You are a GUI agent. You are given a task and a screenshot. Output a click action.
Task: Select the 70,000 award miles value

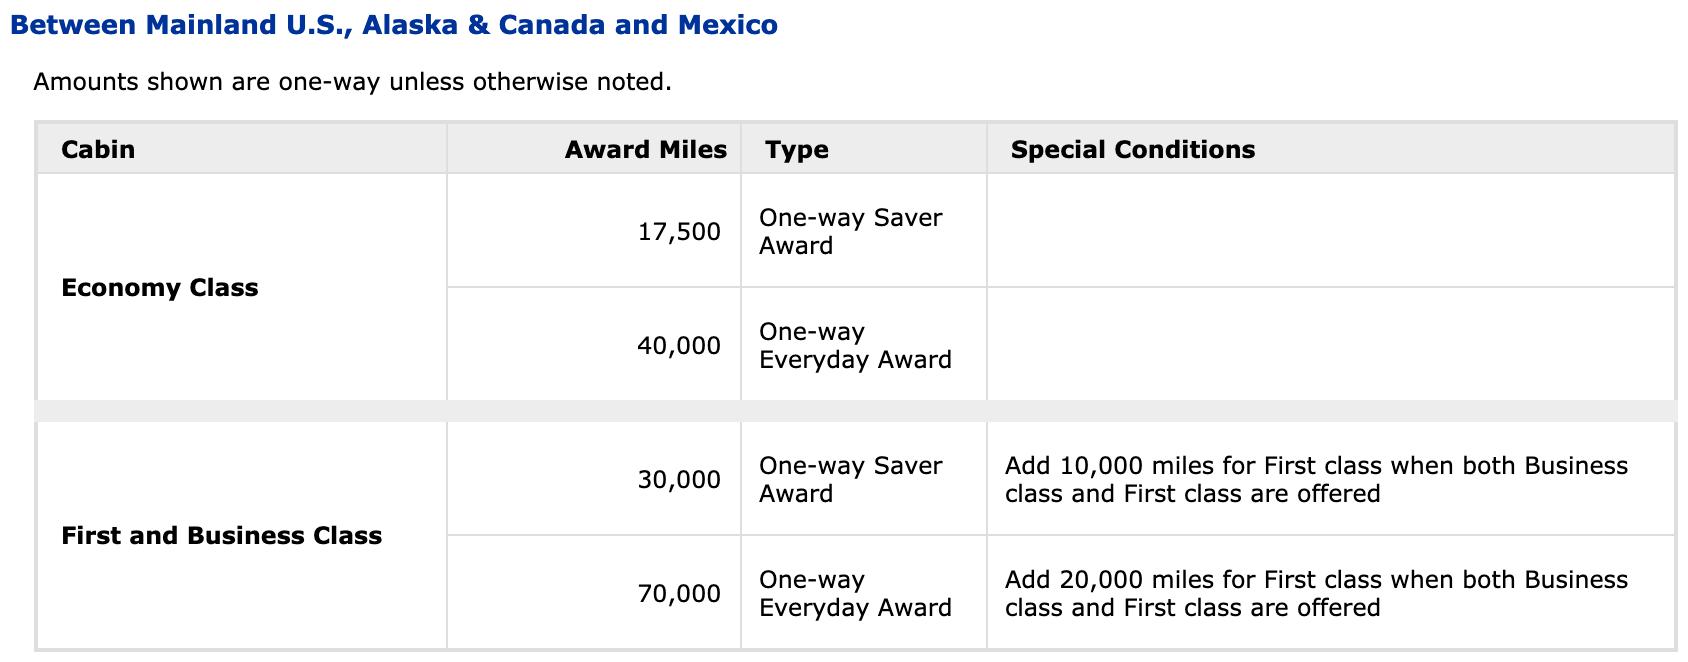click(x=679, y=594)
